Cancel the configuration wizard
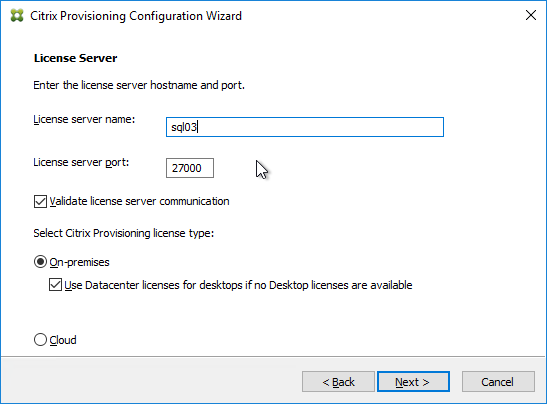547x404 pixels. click(498, 382)
